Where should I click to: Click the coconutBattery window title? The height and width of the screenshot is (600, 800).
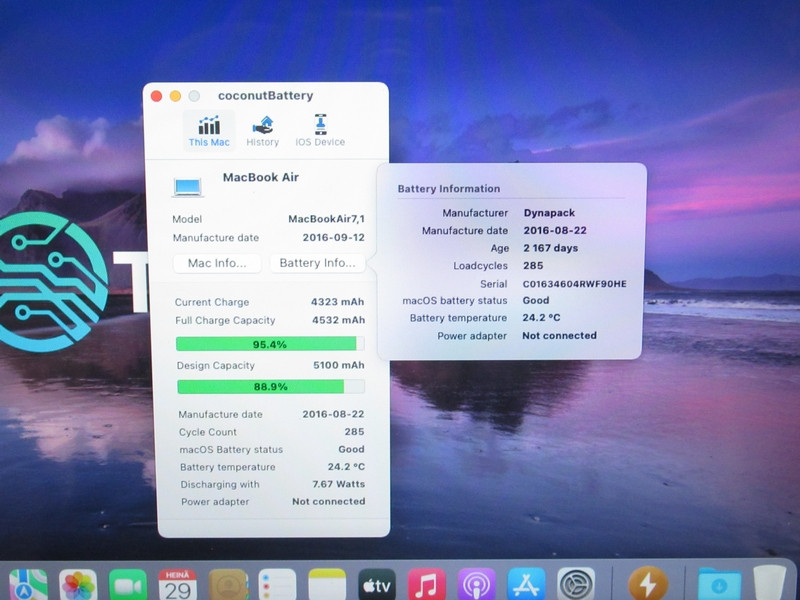pos(265,96)
